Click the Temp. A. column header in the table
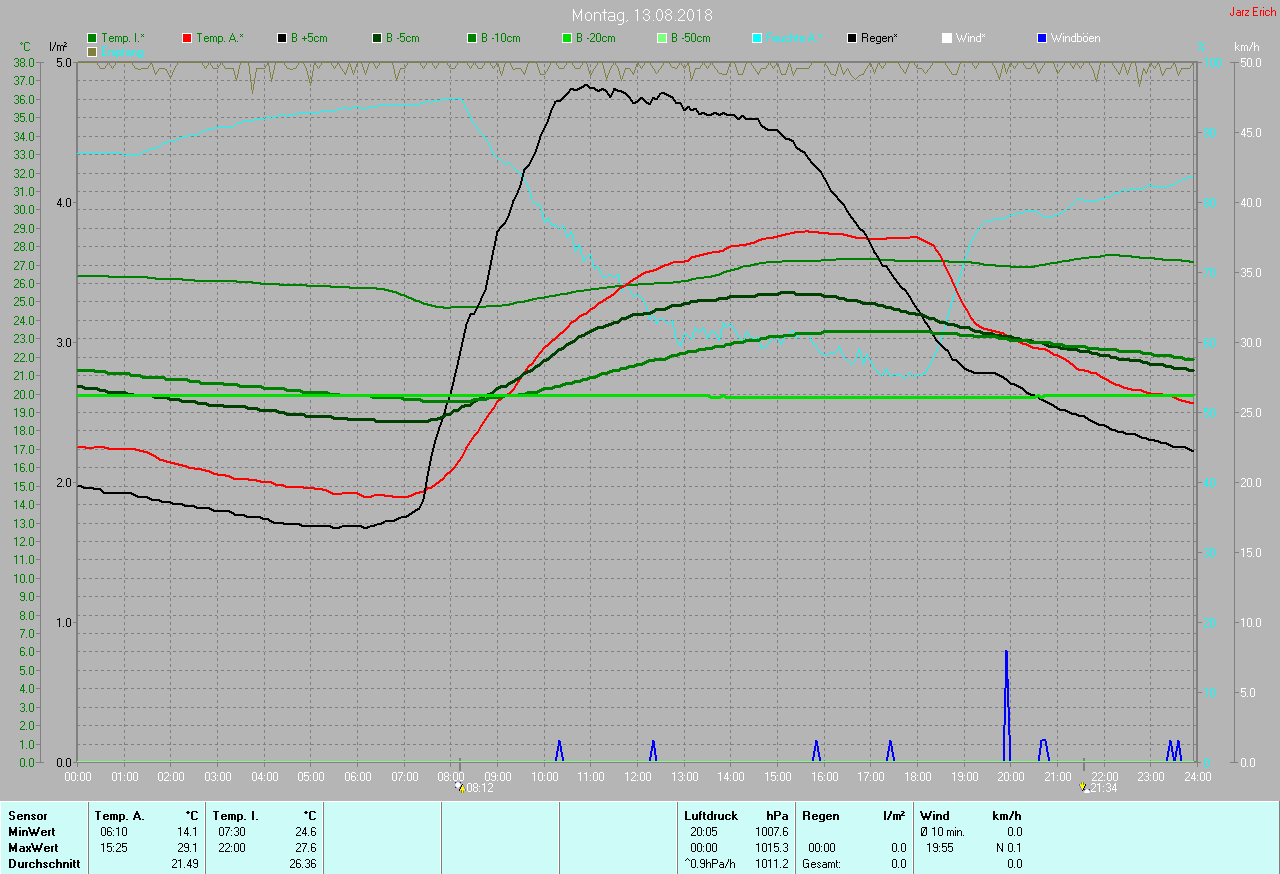1280x874 pixels. click(120, 816)
